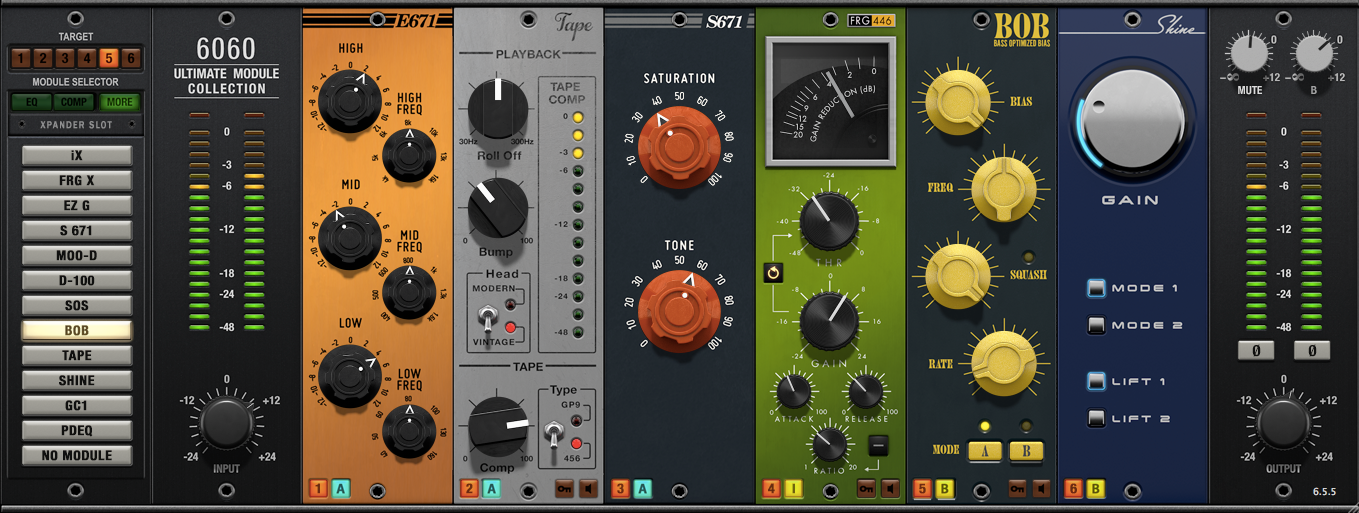Switch module selector to EQ
This screenshot has height=513, width=1359.
(32, 102)
